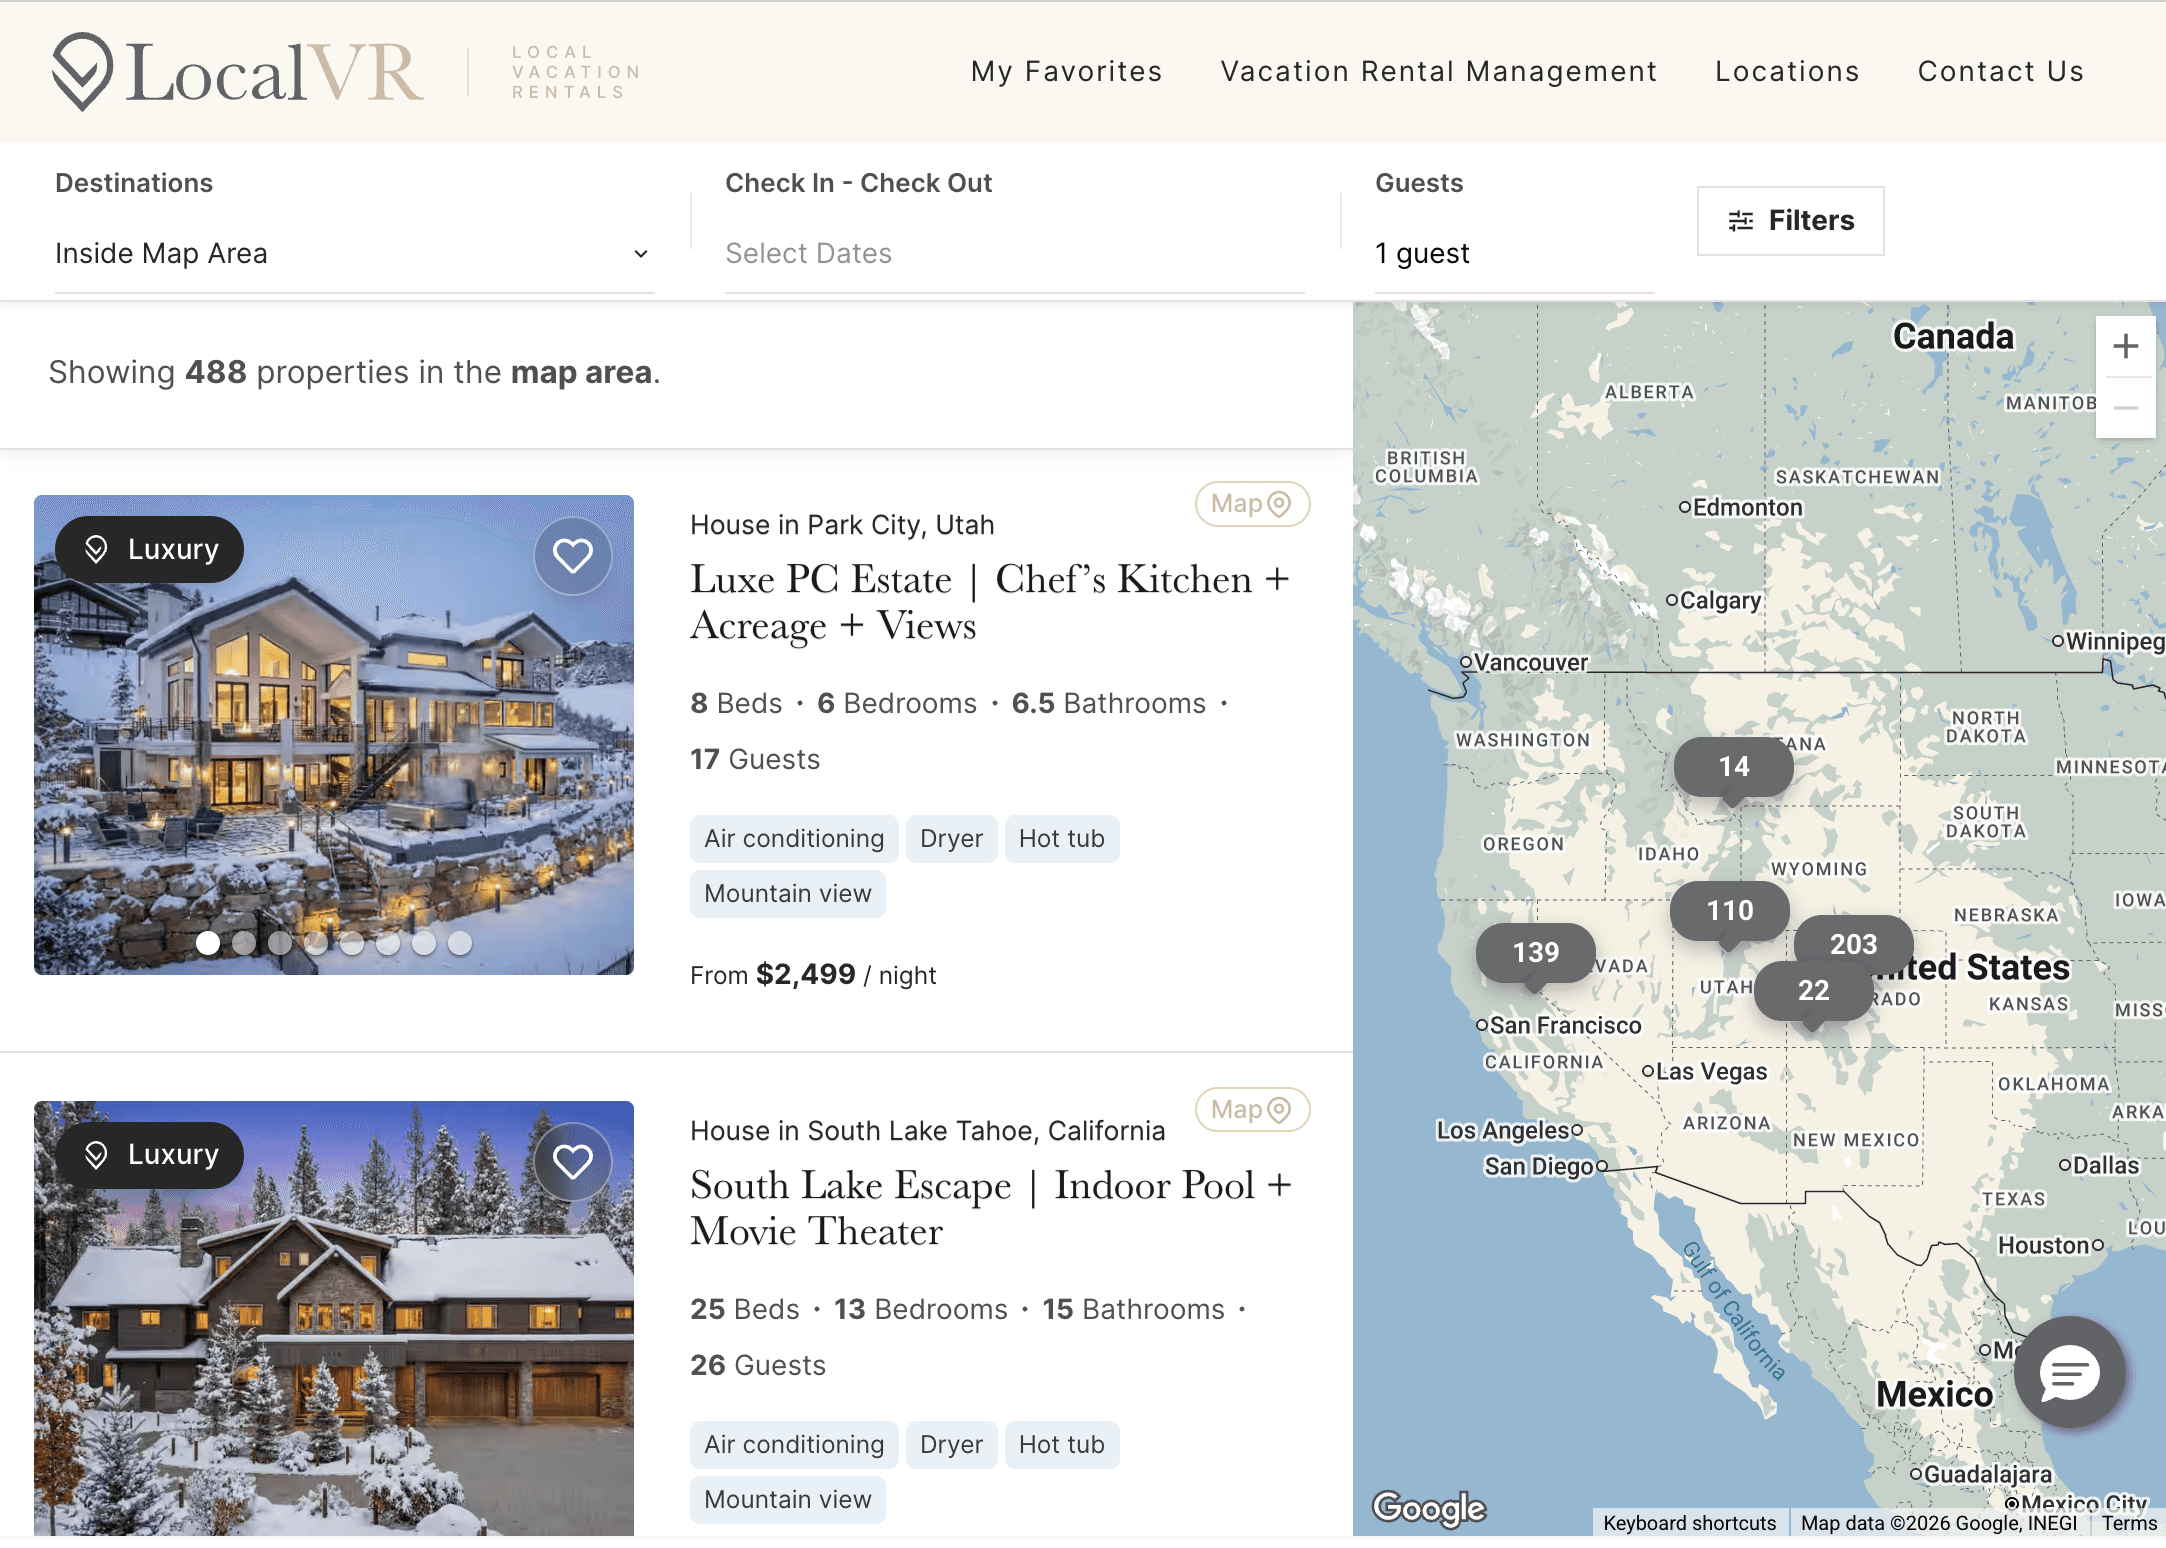Zoom in on the map
2166x1548 pixels.
[x=2125, y=347]
